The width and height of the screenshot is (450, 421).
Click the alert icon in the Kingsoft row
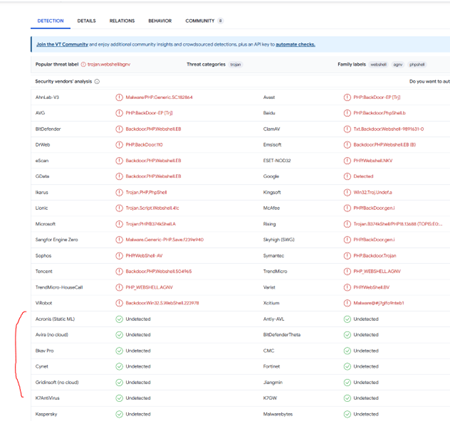347,192
